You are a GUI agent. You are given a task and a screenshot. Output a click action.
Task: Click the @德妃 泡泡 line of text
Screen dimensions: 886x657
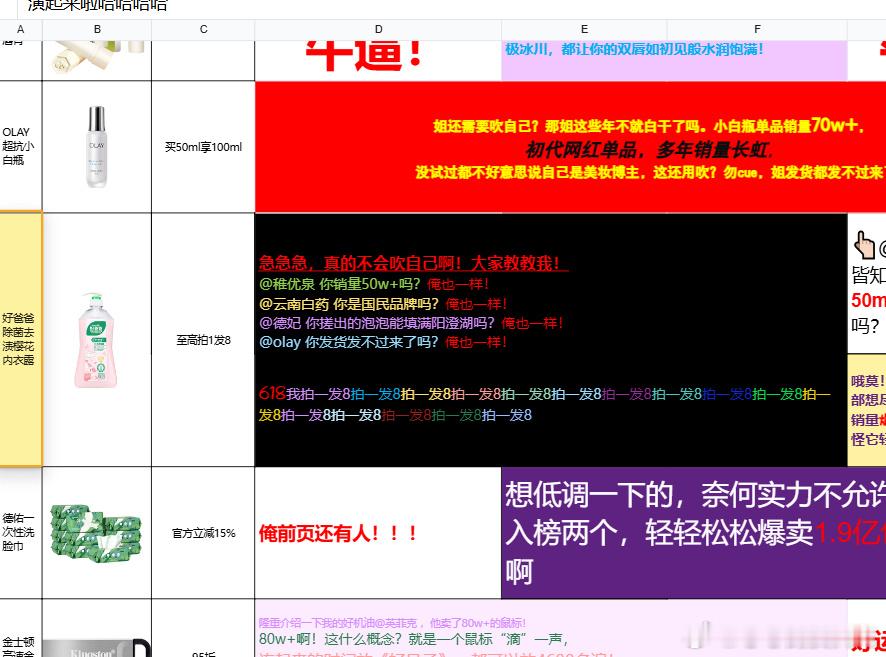411,323
